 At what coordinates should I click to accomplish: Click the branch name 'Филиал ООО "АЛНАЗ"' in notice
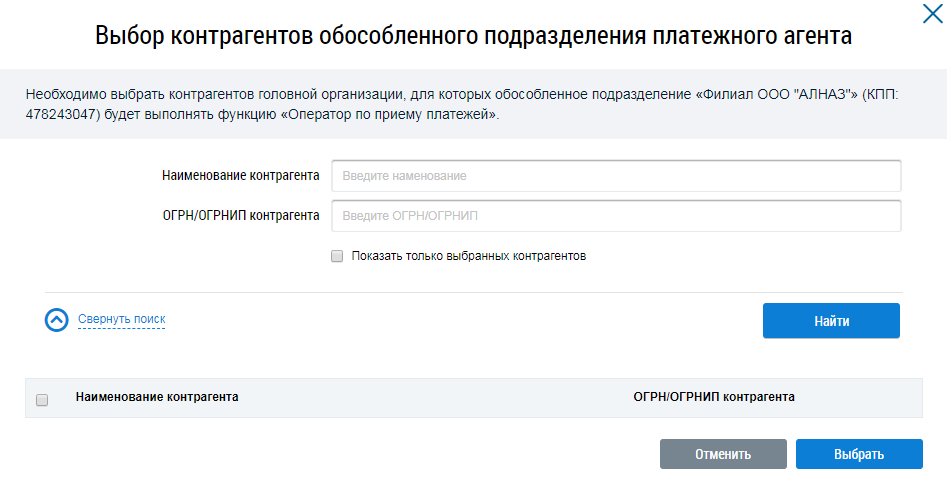(776, 95)
